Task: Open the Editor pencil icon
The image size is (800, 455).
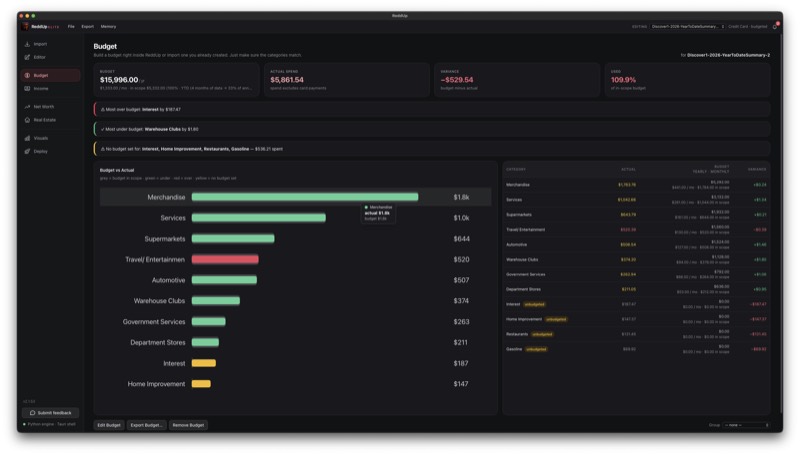Action: pos(27,57)
